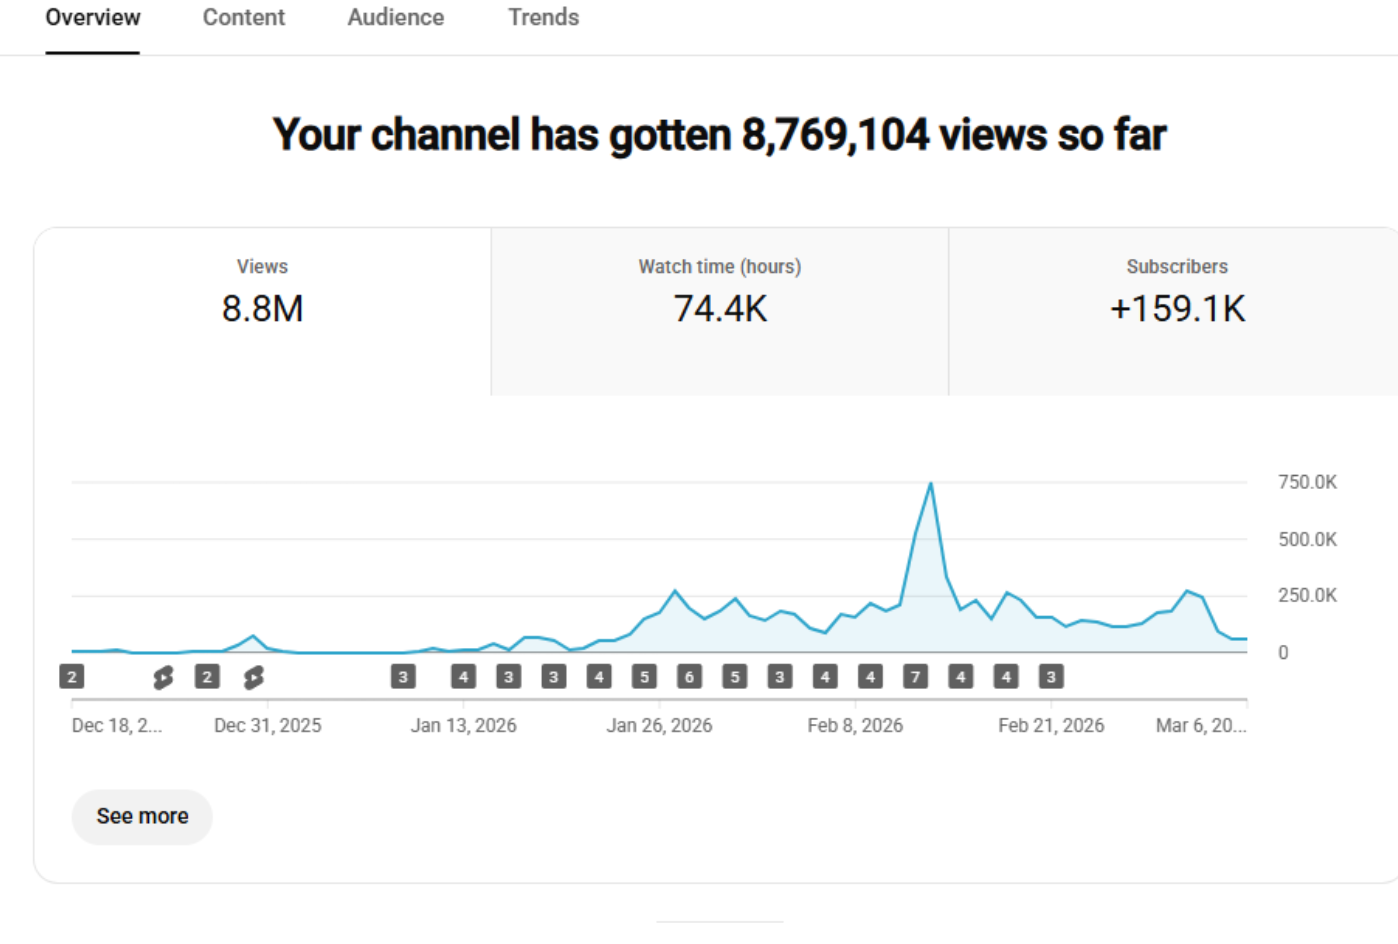Select marker 3 above Feb 21, 2026

click(x=1051, y=677)
